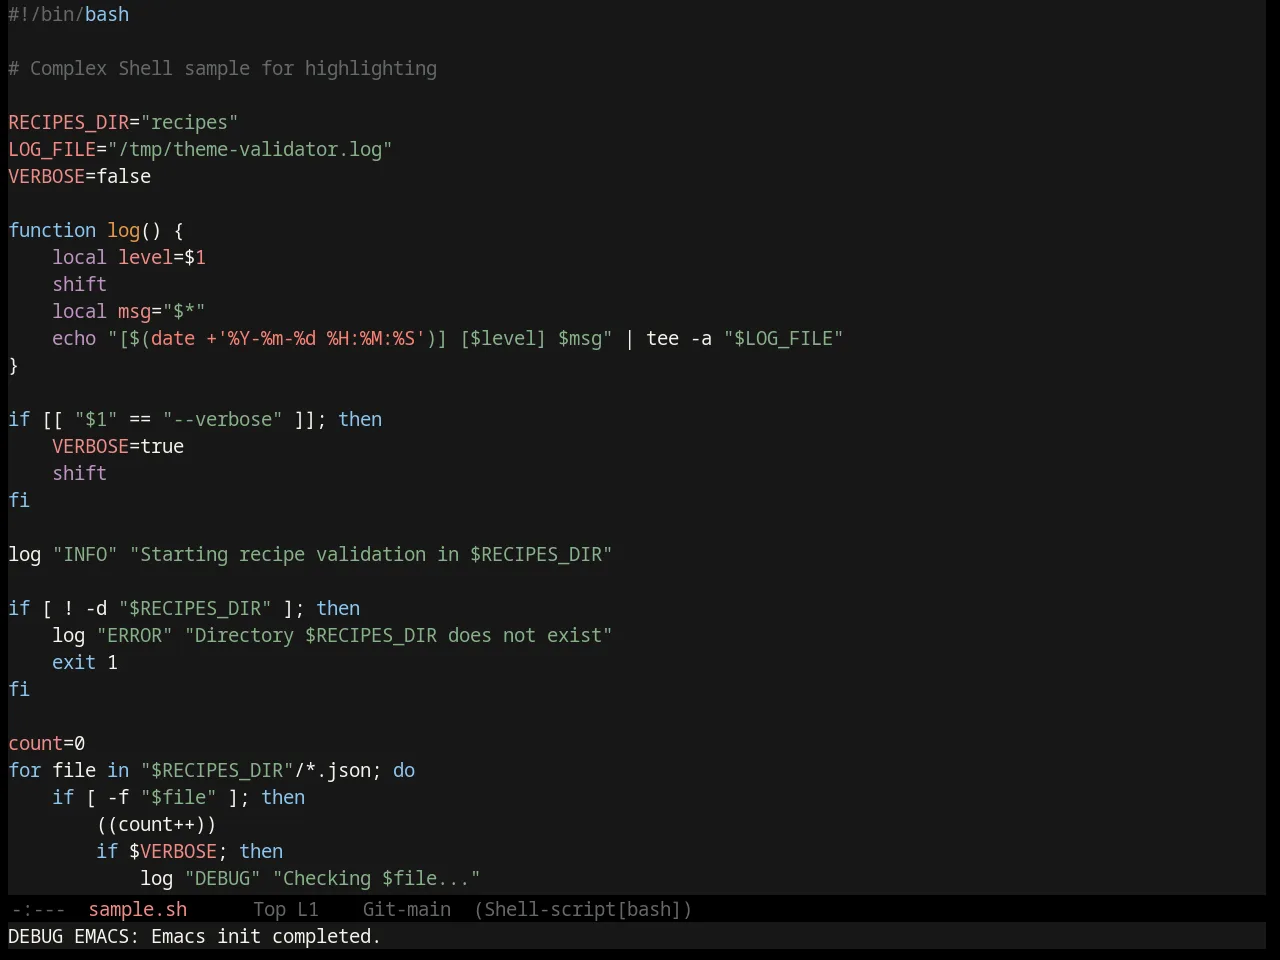Click the "ERROR" log level string
1280x960 pixels.
135,635
